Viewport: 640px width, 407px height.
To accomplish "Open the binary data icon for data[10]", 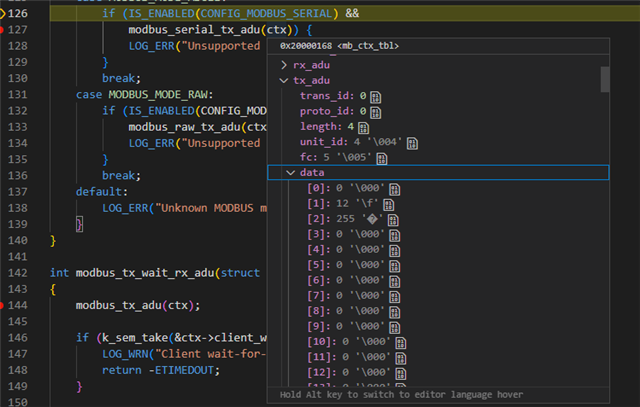I will [401, 343].
